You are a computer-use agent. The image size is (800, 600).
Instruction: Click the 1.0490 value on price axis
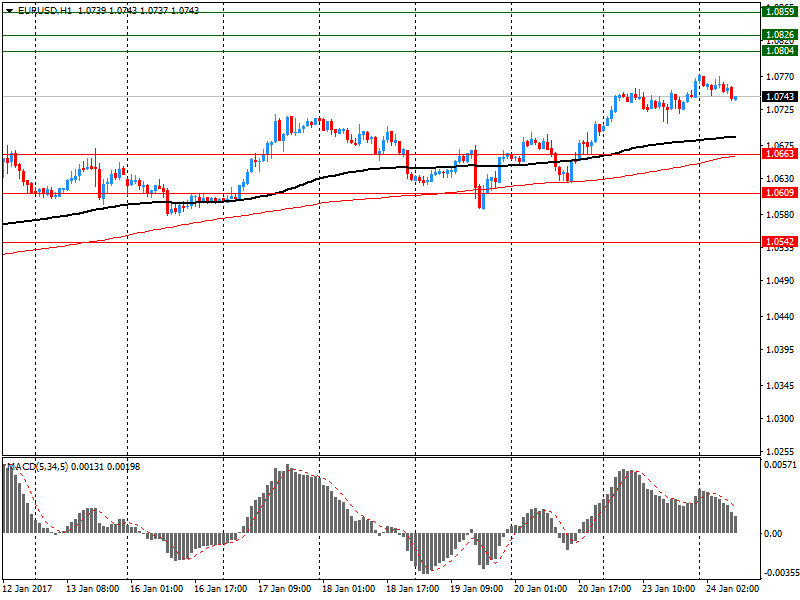[x=780, y=281]
